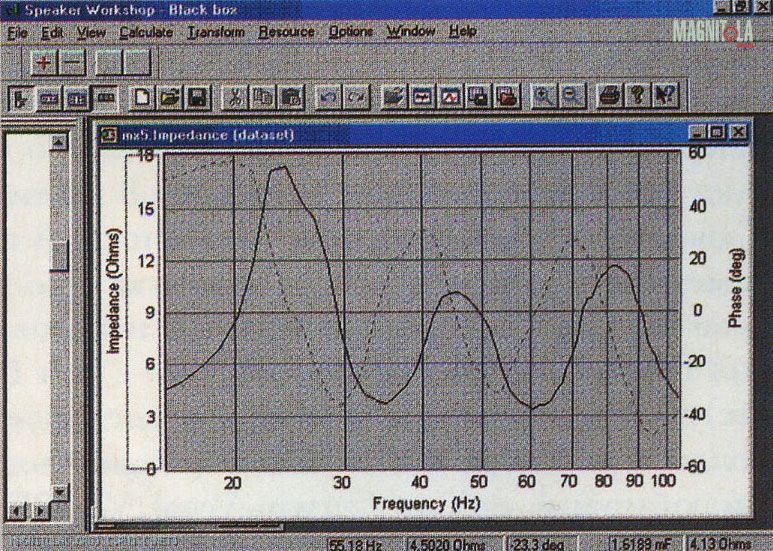This screenshot has height=551, width=773.
Task: Open the View menu
Action: [91, 33]
